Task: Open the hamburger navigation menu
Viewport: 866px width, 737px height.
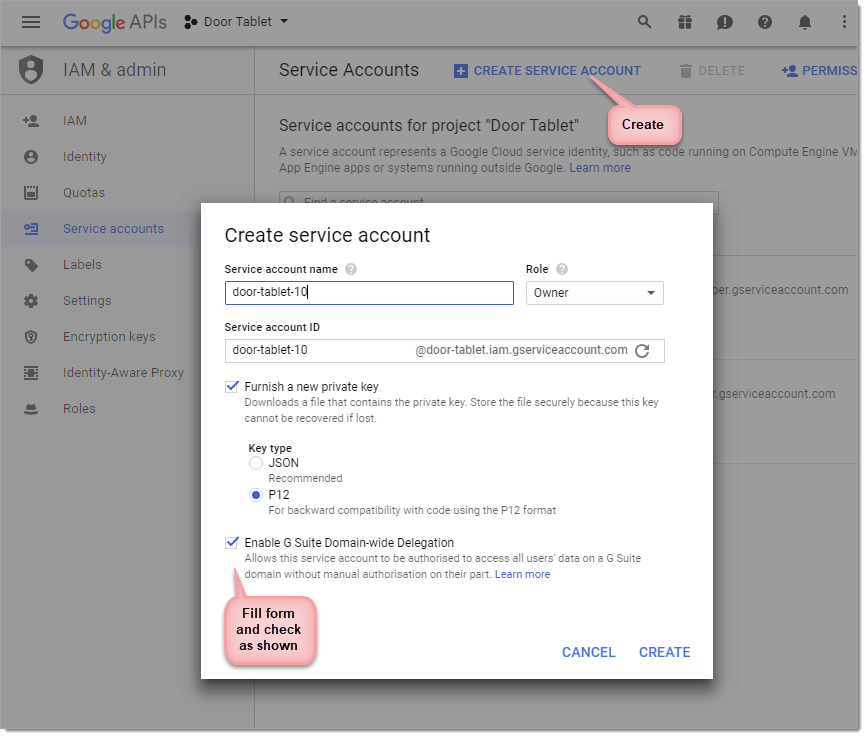Action: (x=31, y=22)
